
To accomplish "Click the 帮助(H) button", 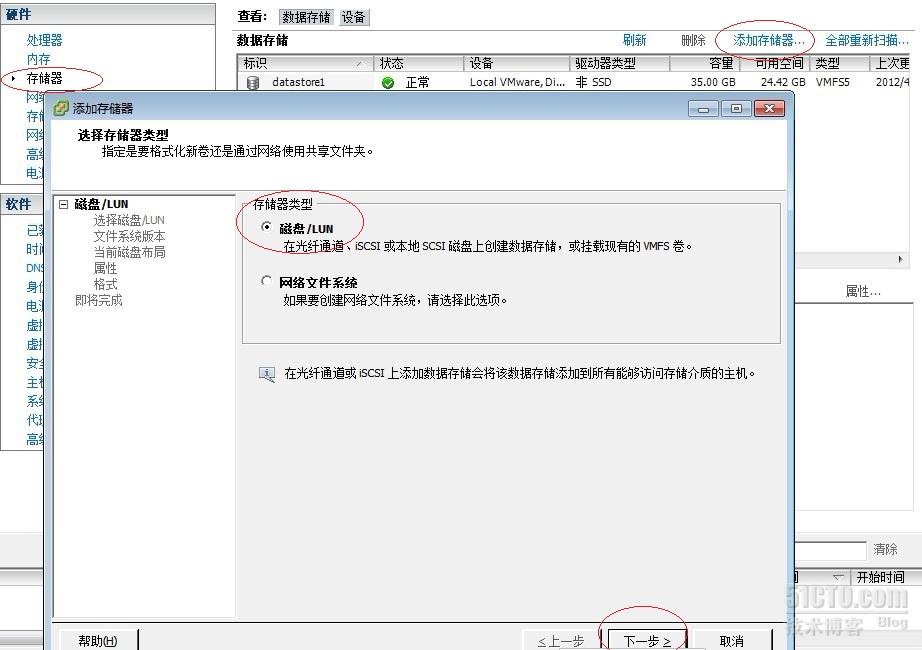I will point(98,641).
